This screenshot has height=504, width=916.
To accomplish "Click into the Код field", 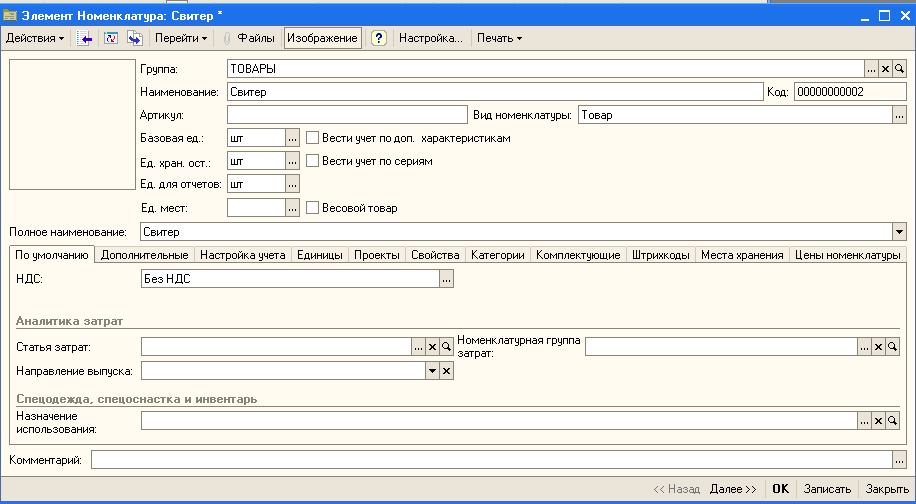I will pyautogui.click(x=850, y=92).
